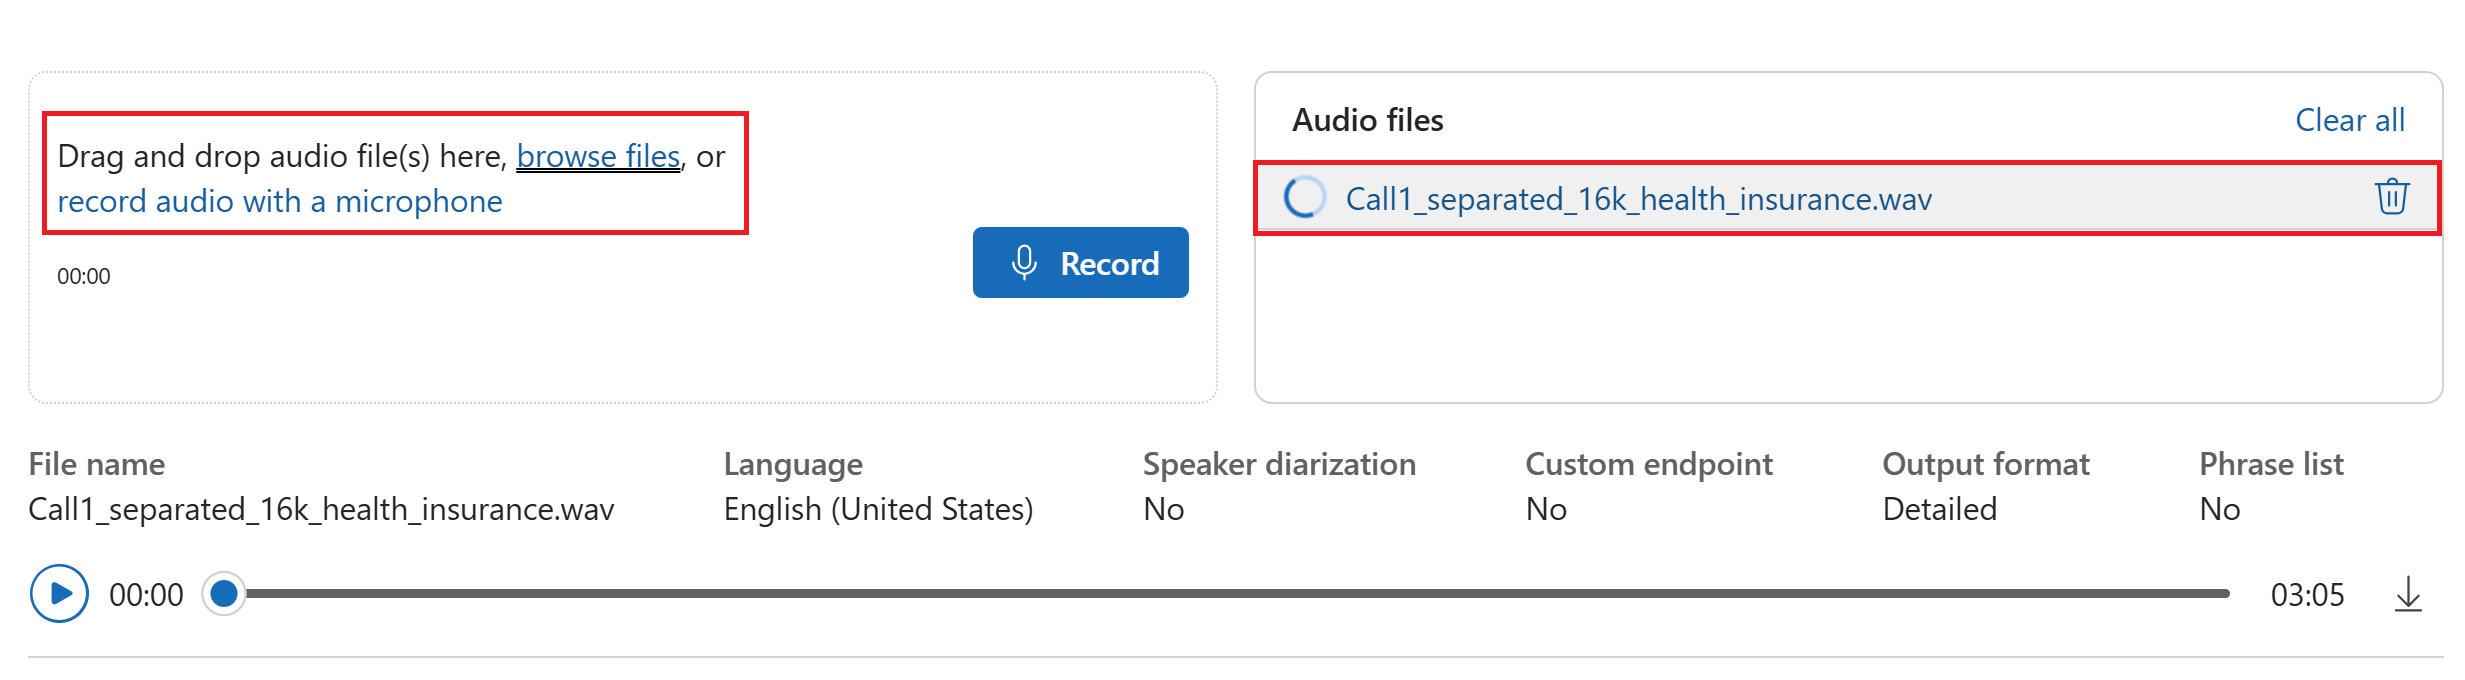Click the Custom endpoint label

click(x=1648, y=464)
